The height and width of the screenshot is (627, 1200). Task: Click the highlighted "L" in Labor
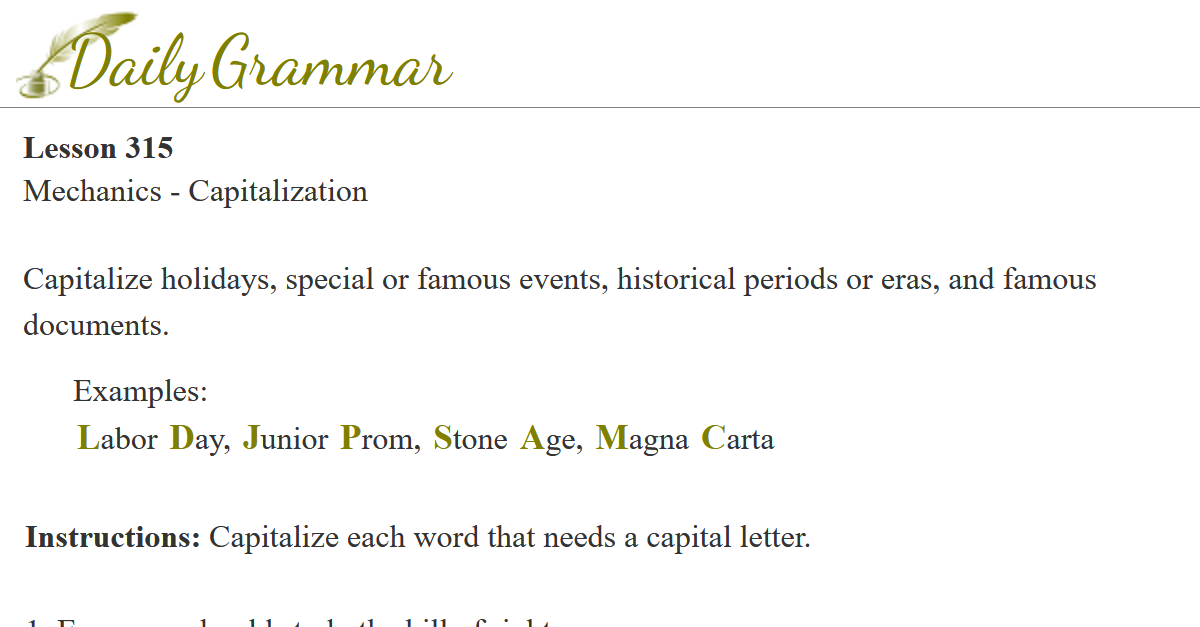coord(87,438)
